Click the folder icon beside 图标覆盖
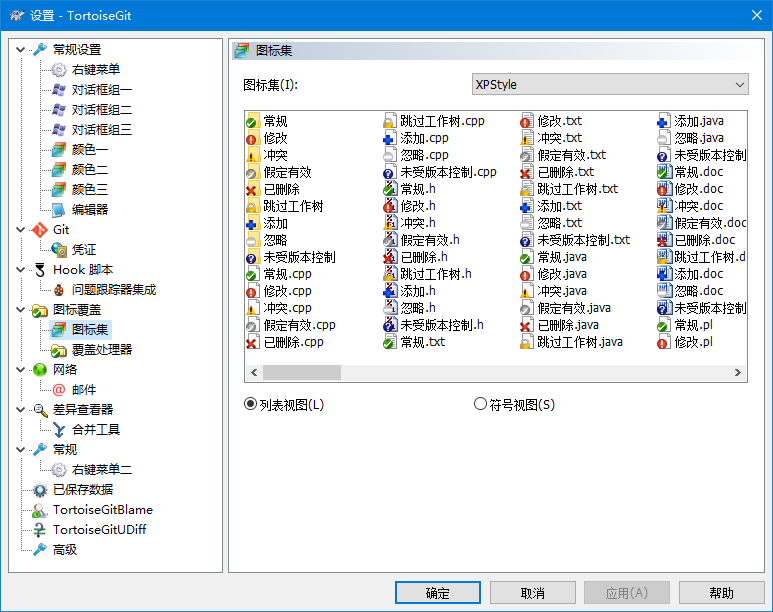The width and height of the screenshot is (773, 612). [40, 310]
